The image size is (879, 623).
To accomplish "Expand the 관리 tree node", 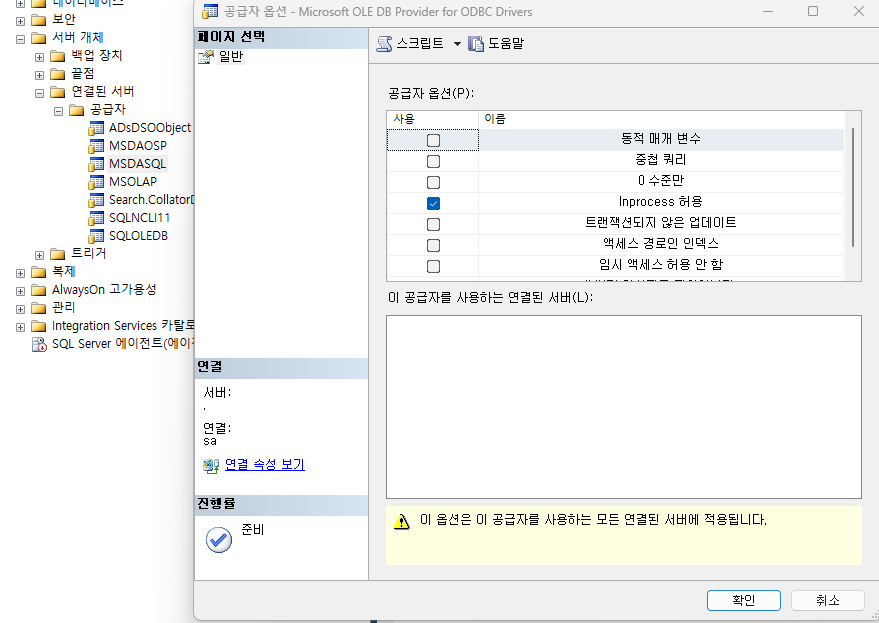I will [x=21, y=310].
